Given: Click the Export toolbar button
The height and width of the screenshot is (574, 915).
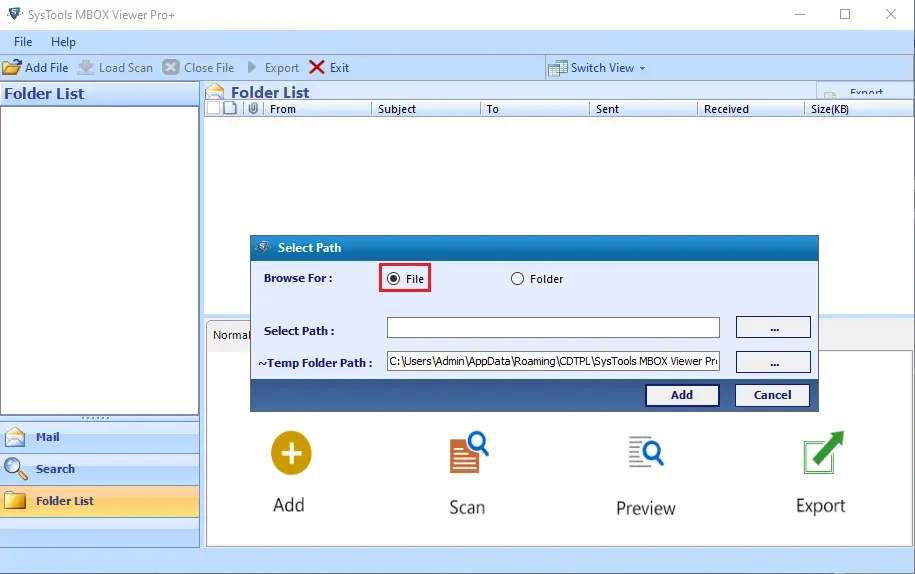Looking at the screenshot, I should [273, 68].
